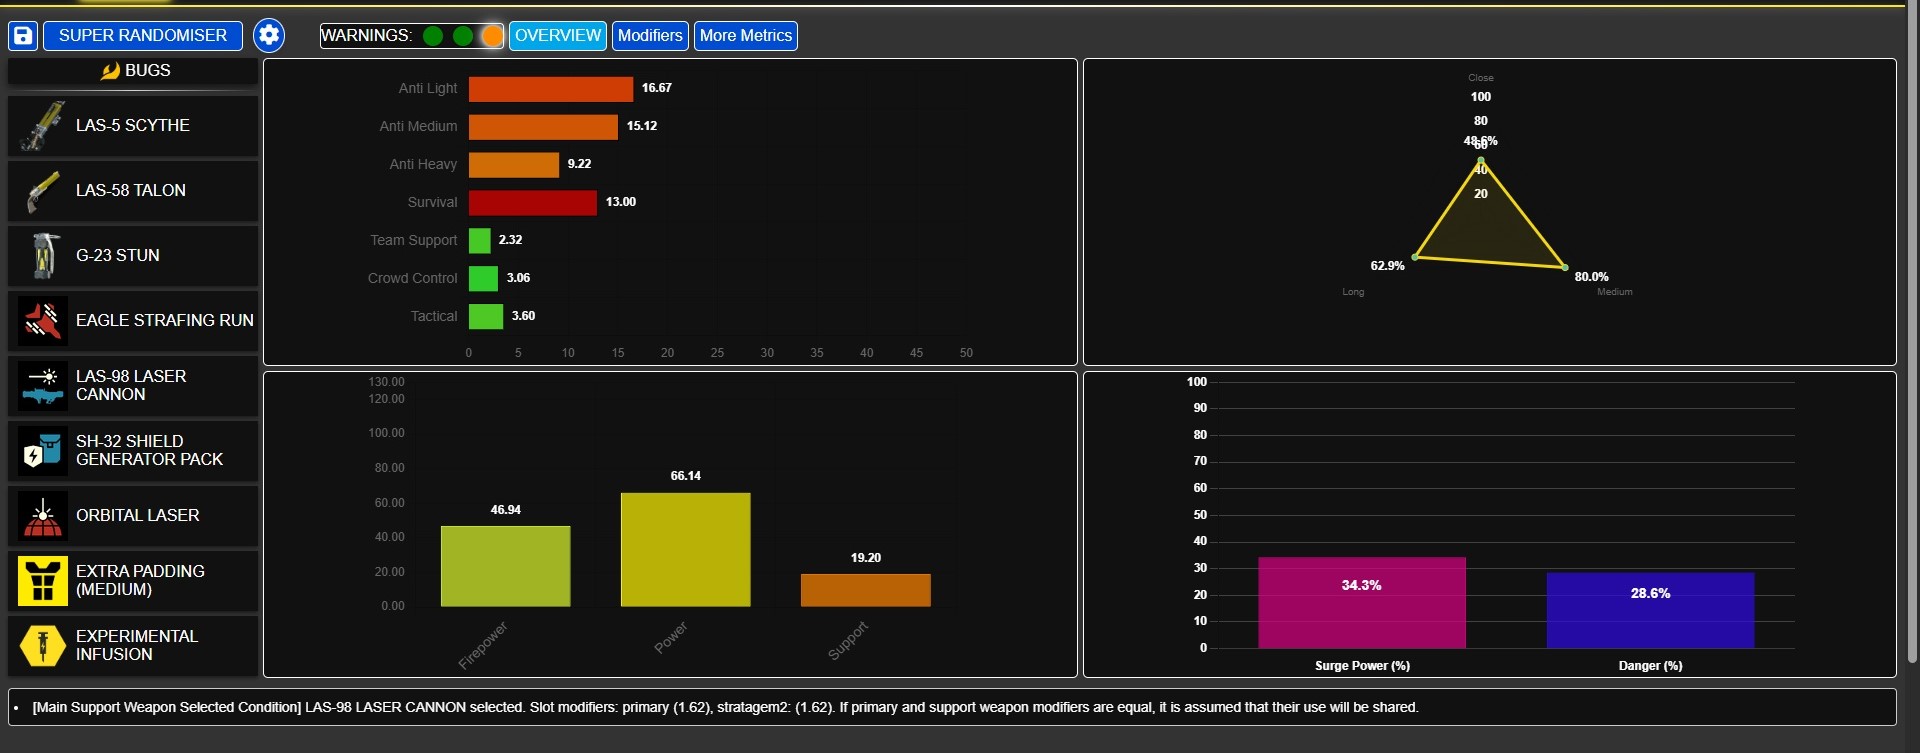Click the Experimental Infusion booster icon
The height and width of the screenshot is (753, 1920).
point(43,646)
